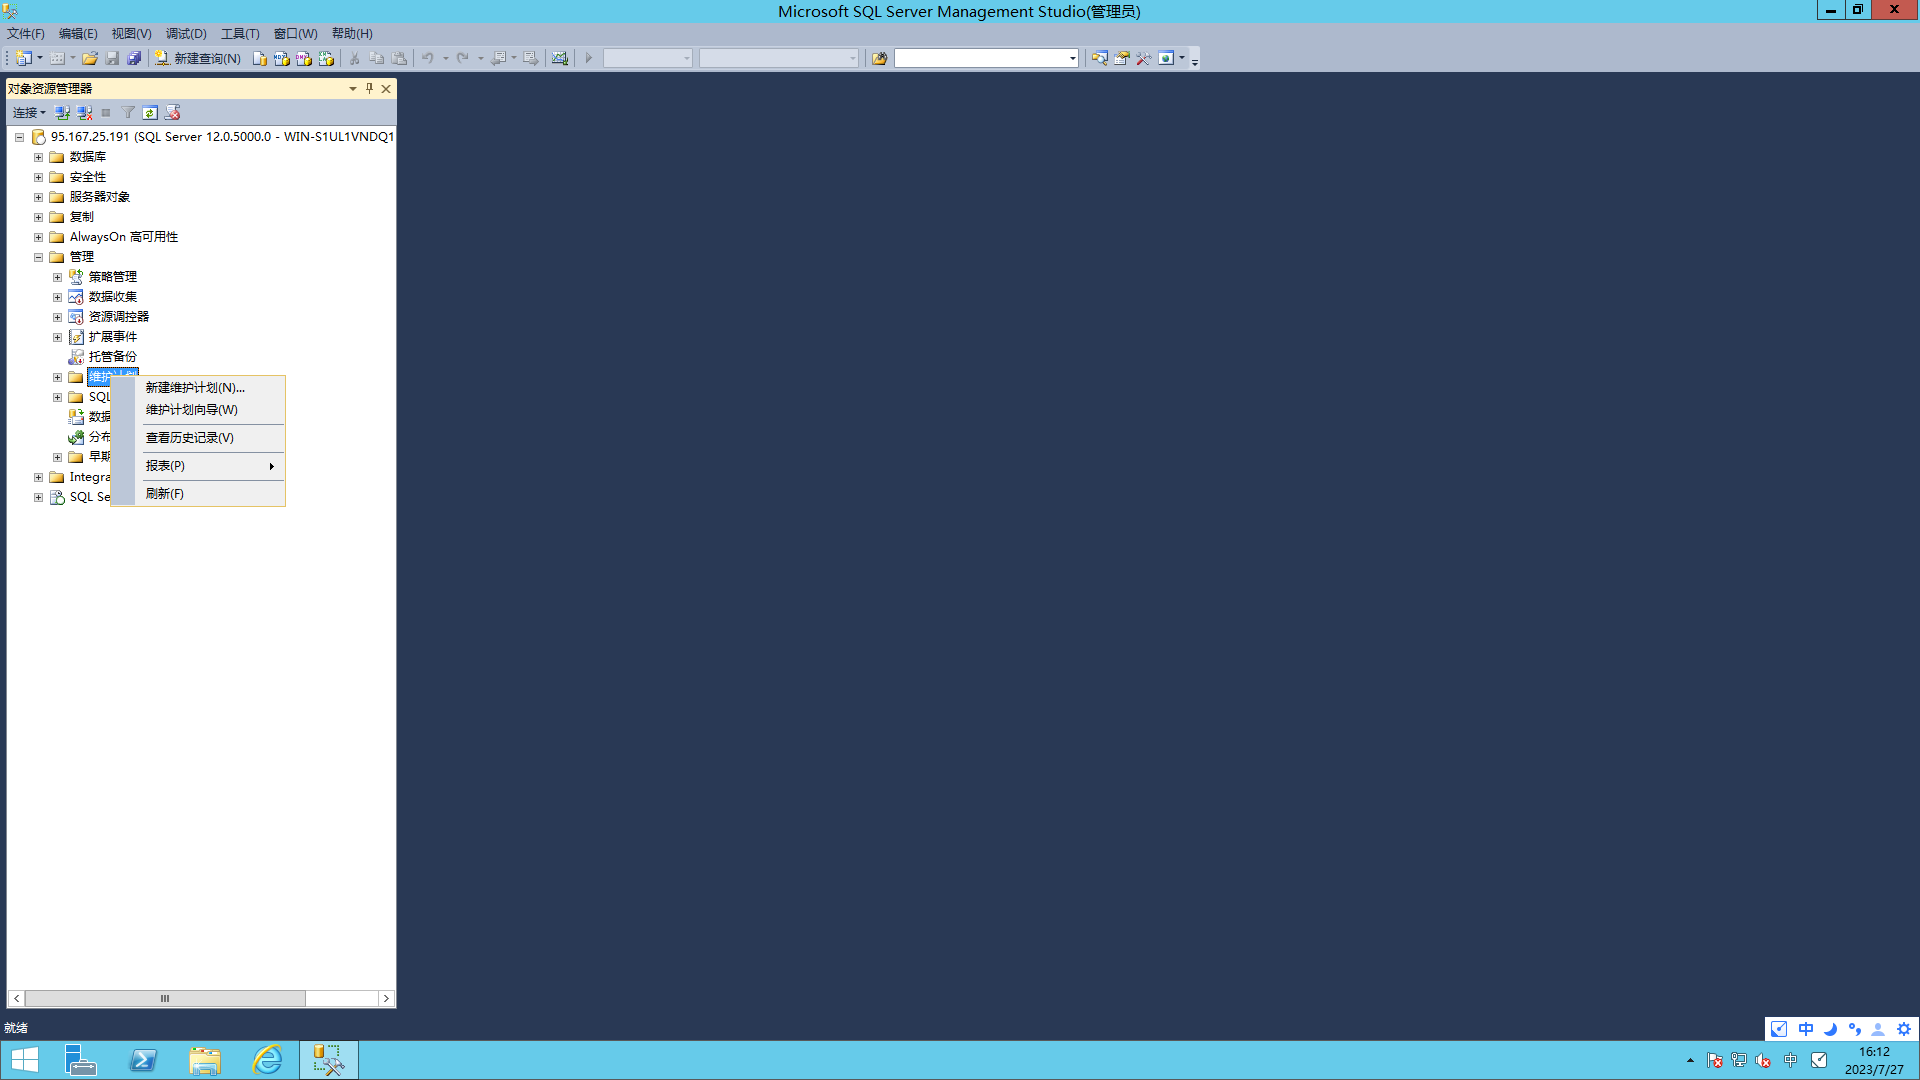Open the 工具(T) menu
Viewport: 1920px width, 1080px height.
coord(239,34)
